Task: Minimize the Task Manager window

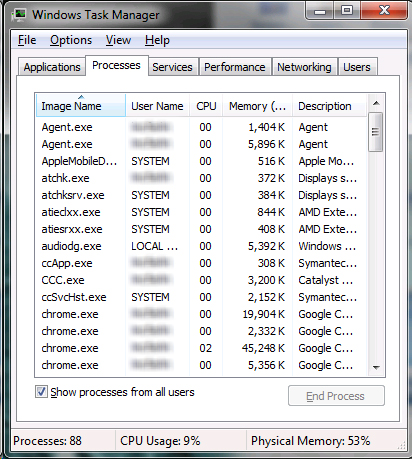Action: [320, 11]
